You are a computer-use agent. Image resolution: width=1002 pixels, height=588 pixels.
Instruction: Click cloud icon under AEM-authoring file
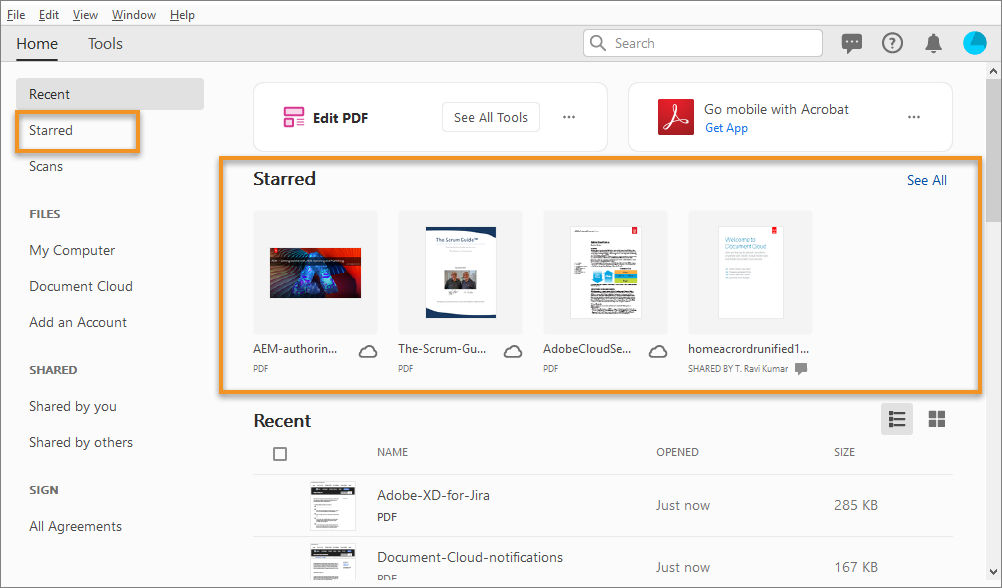point(368,352)
